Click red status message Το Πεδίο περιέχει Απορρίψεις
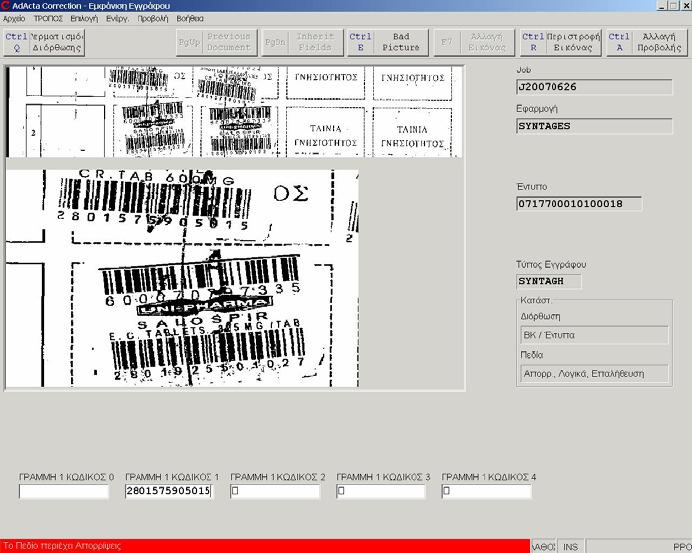This screenshot has height=553, width=692. [x=265, y=546]
